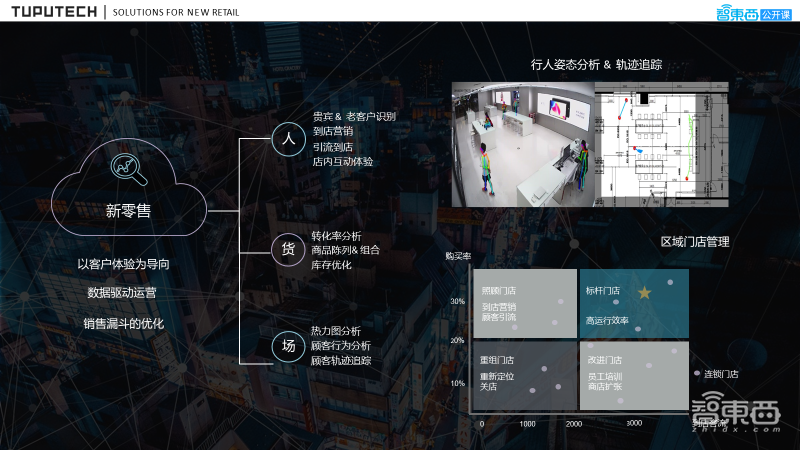
Task: Click the magnifier analytics icon inside the cloud
Action: coord(128,169)
